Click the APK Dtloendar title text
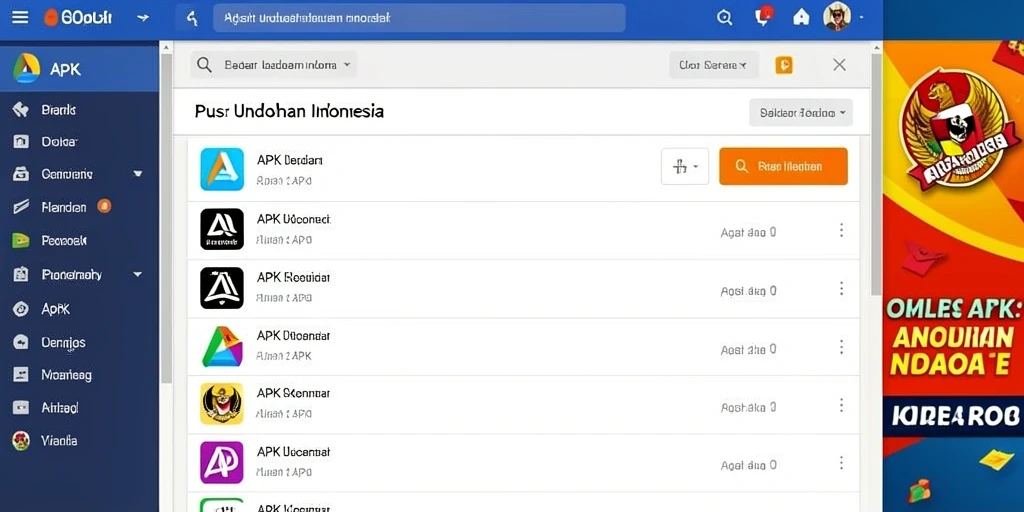1024x512 pixels. coord(293,336)
